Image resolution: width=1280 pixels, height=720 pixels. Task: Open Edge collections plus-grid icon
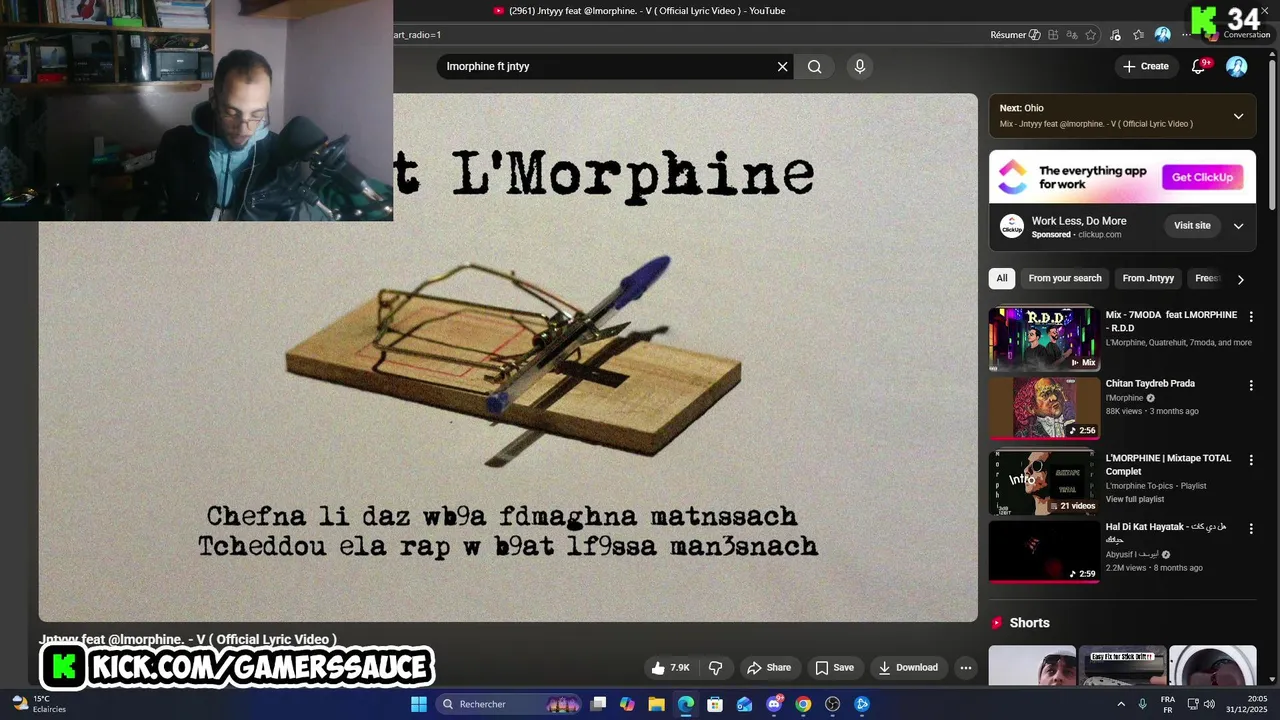tap(1053, 35)
